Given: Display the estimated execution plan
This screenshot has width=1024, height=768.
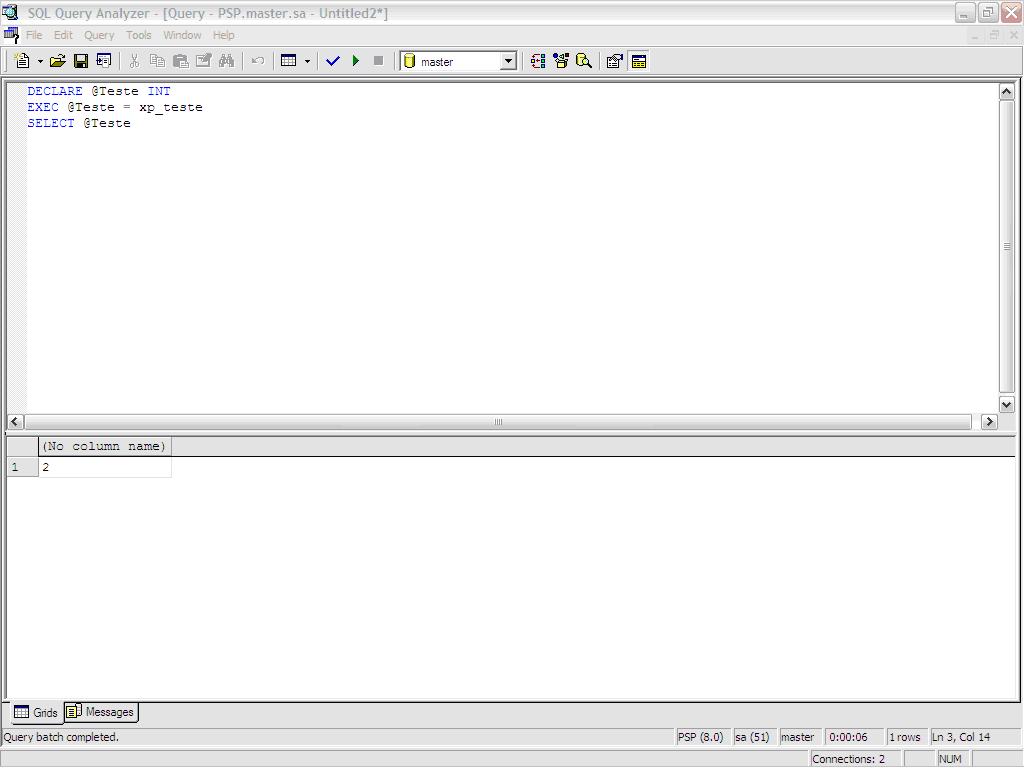Looking at the screenshot, I should click(537, 60).
